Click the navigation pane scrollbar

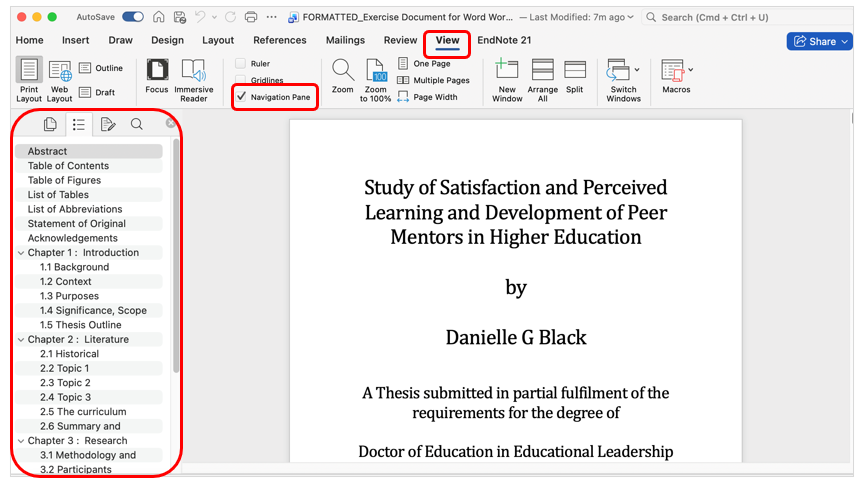(176, 256)
